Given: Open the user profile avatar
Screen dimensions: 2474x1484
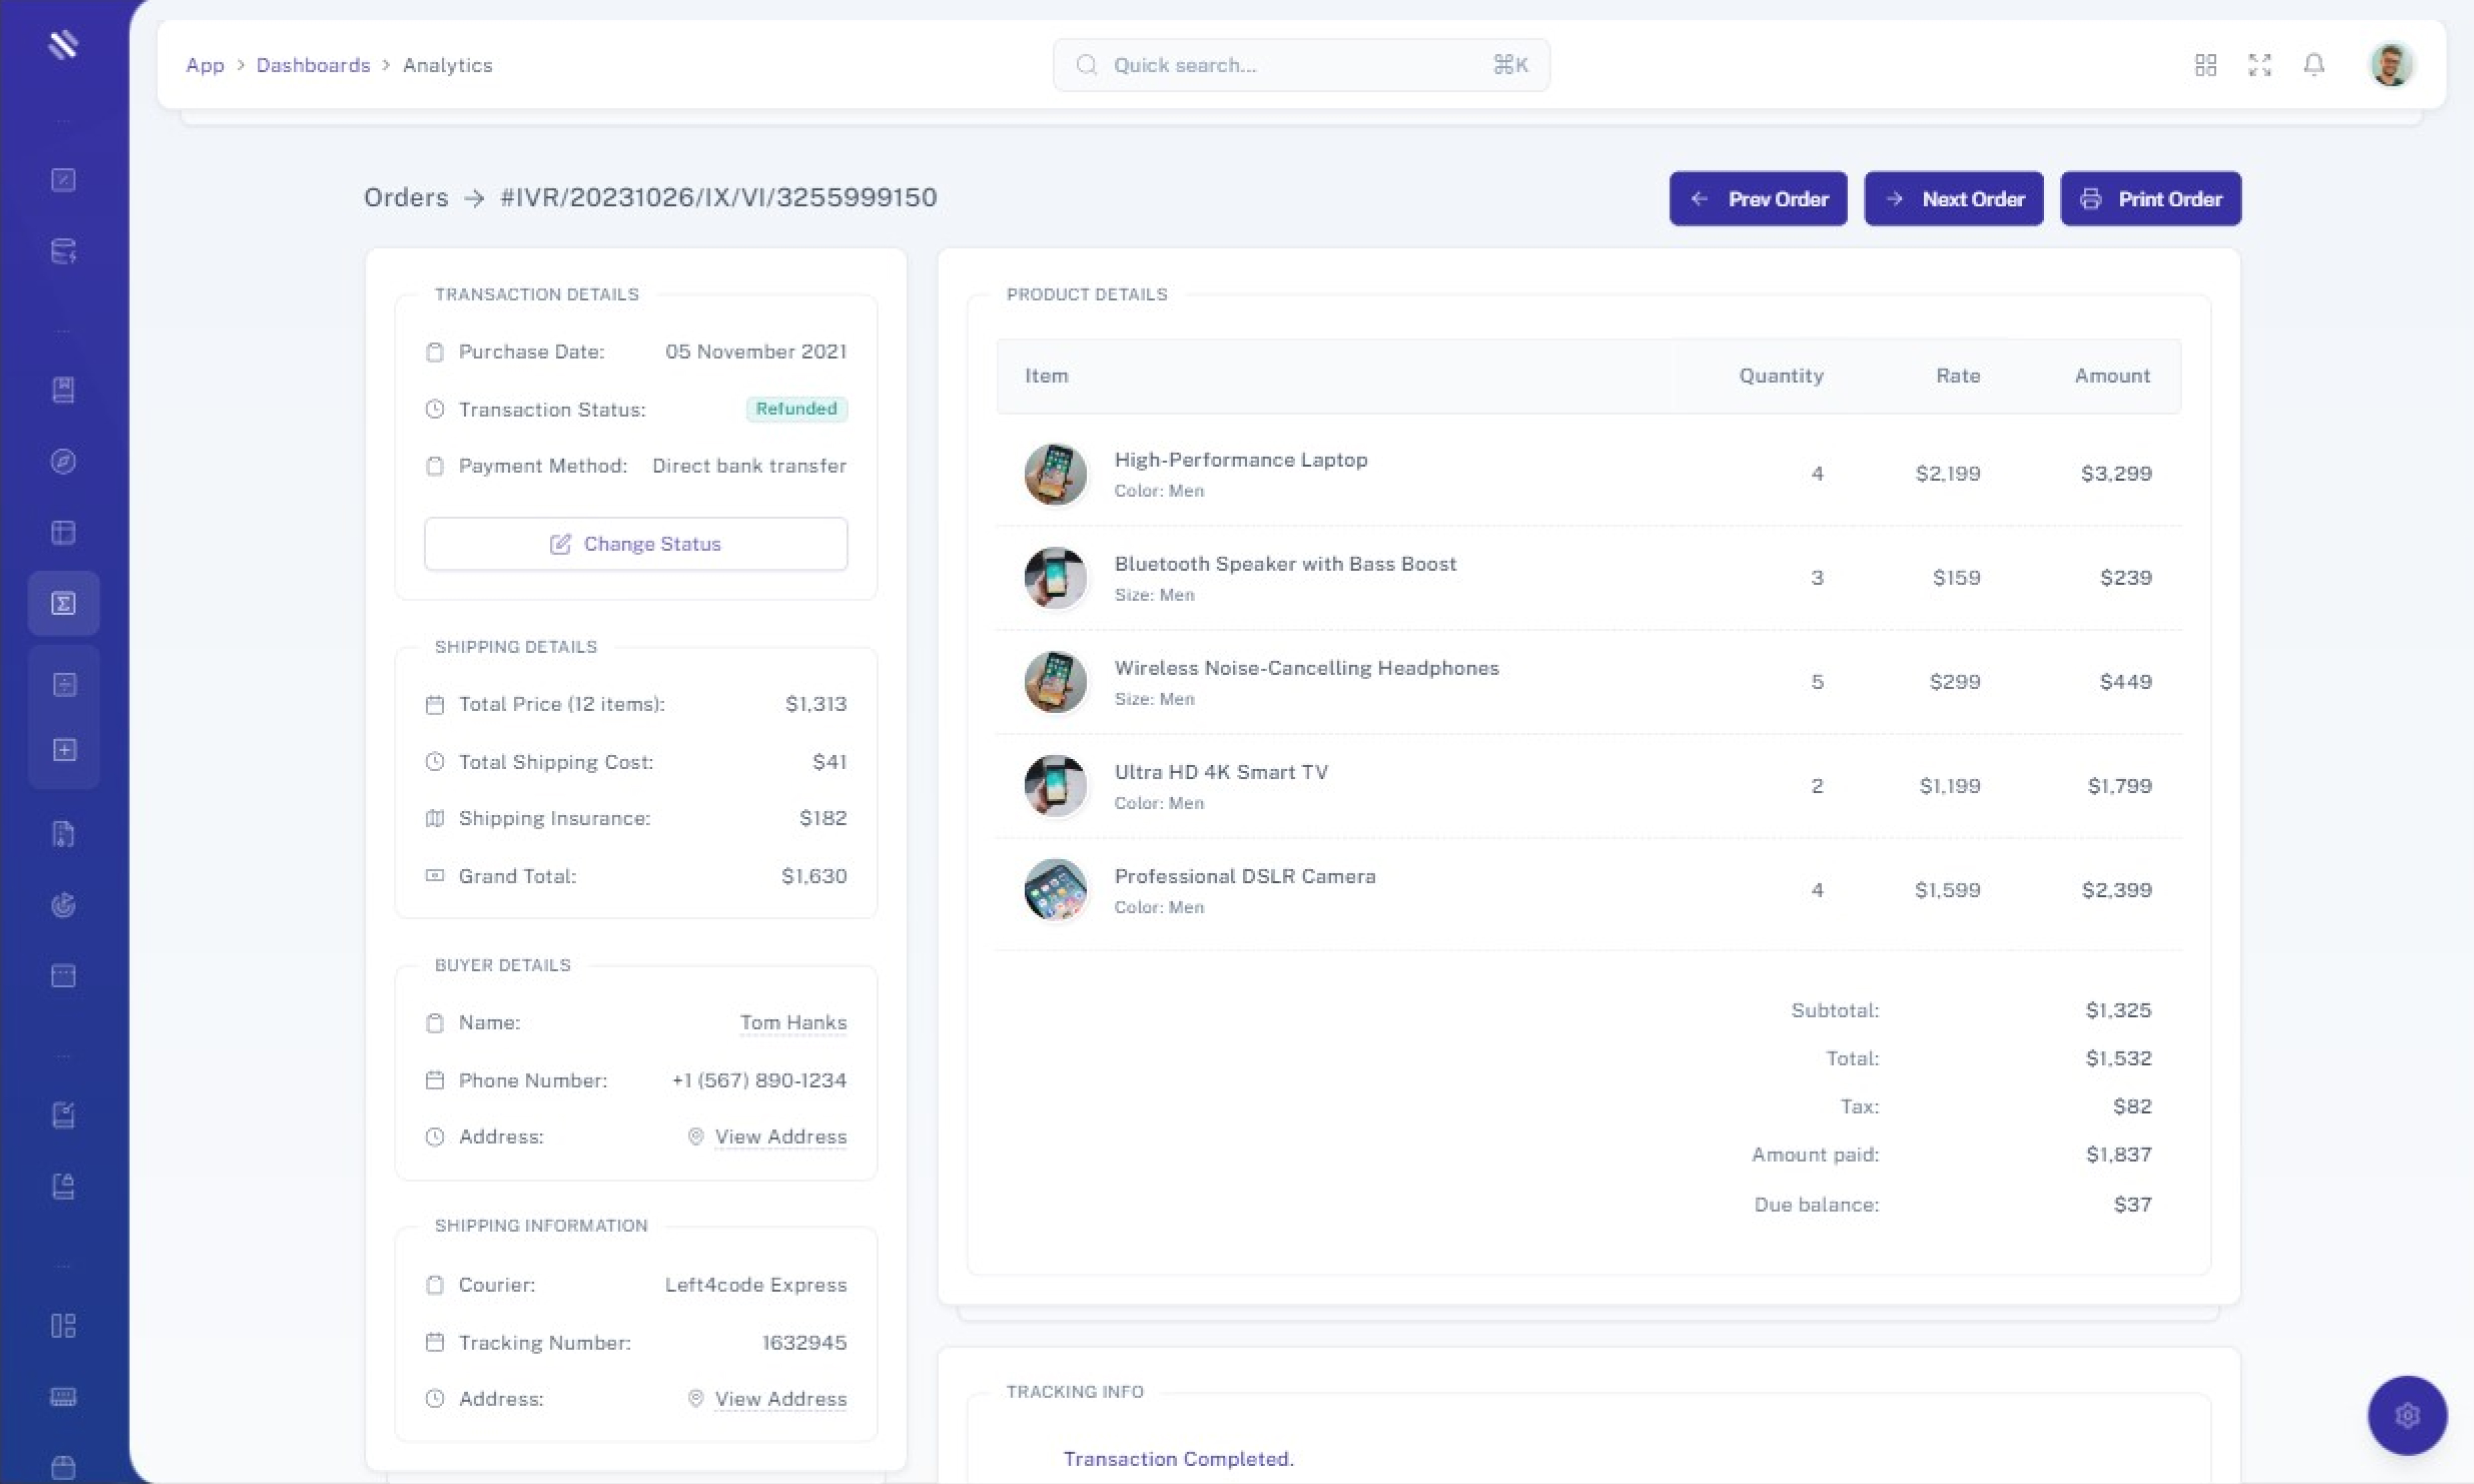Looking at the screenshot, I should click(x=2391, y=65).
